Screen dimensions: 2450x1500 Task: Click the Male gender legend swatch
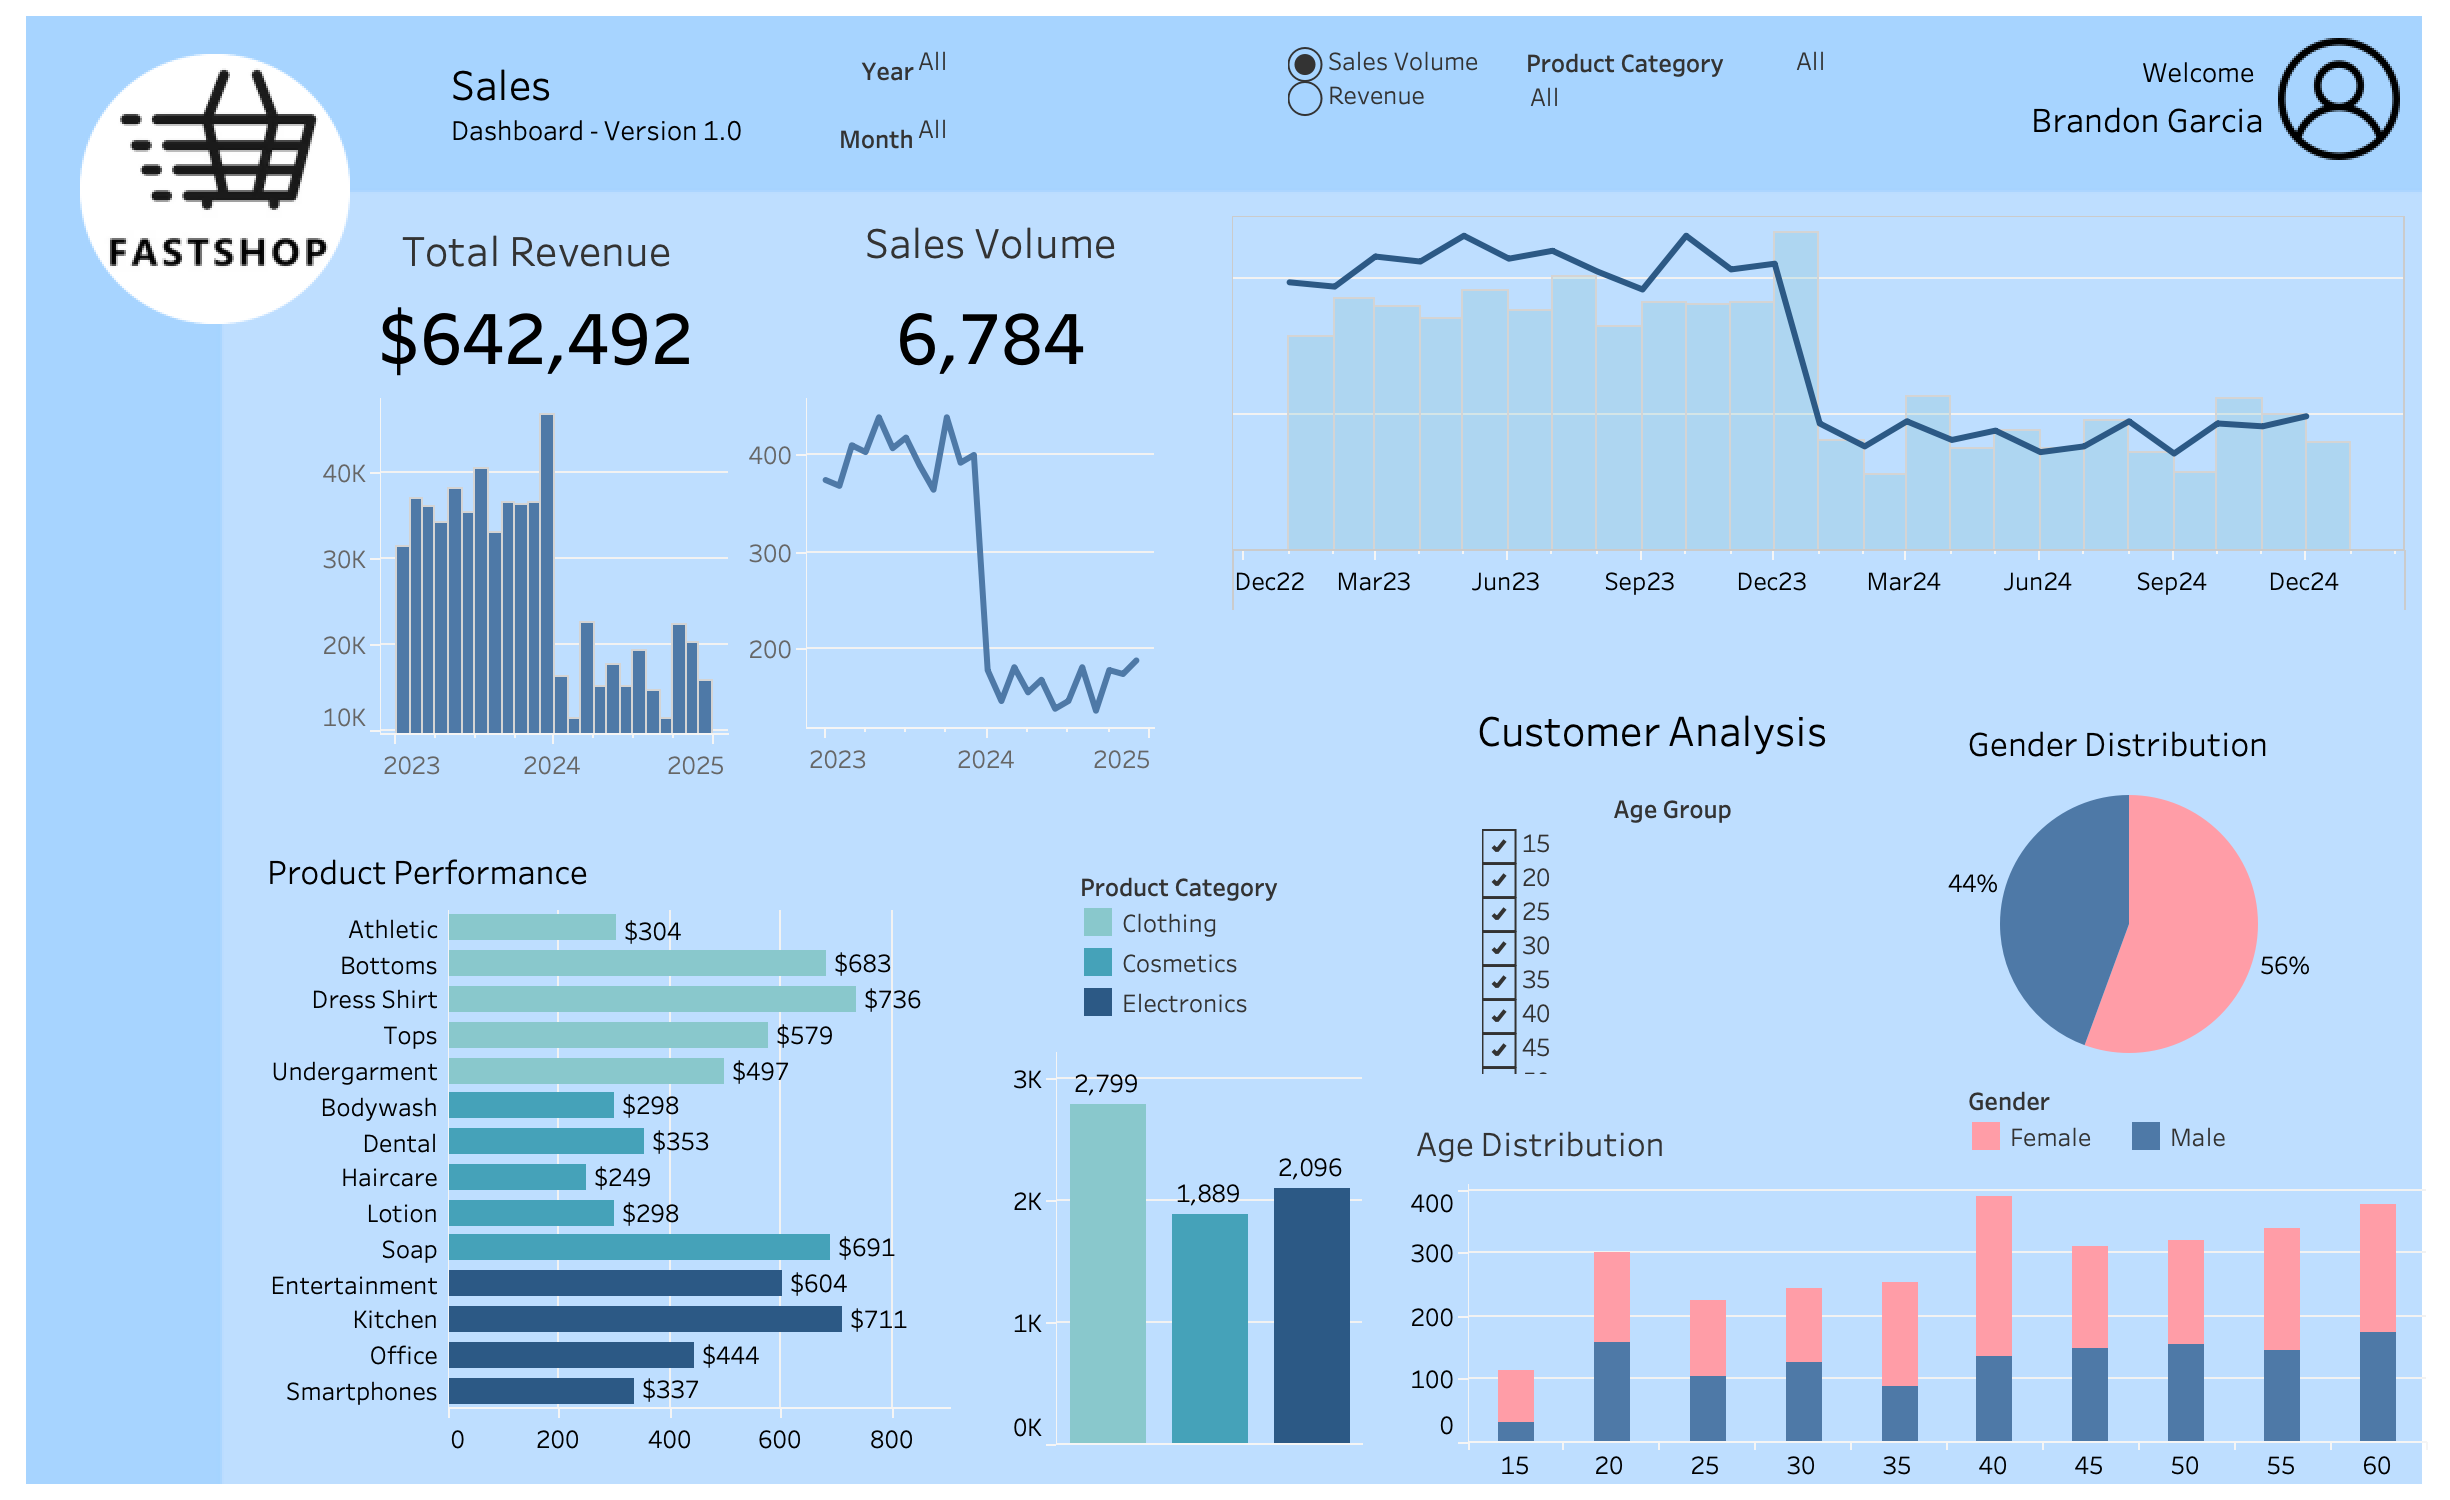click(2144, 1136)
